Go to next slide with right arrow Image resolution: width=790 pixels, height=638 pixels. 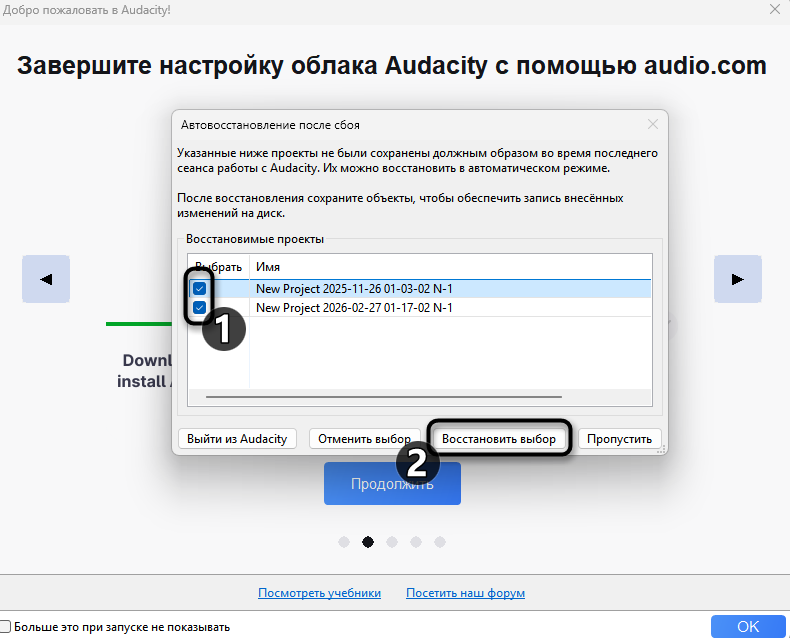[738, 279]
